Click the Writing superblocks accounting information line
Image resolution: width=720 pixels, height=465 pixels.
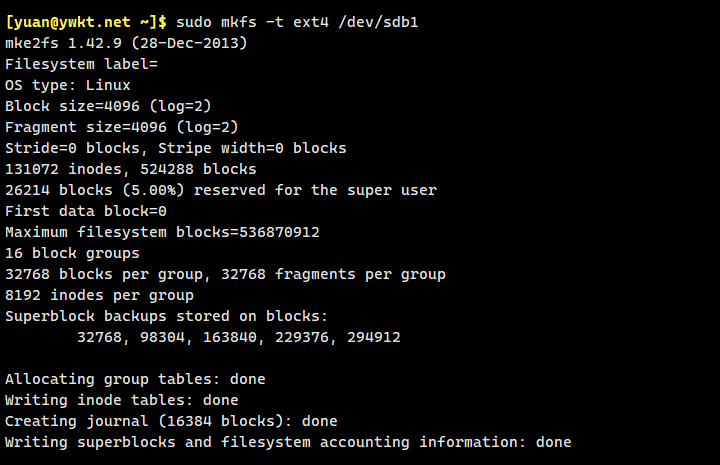288,442
